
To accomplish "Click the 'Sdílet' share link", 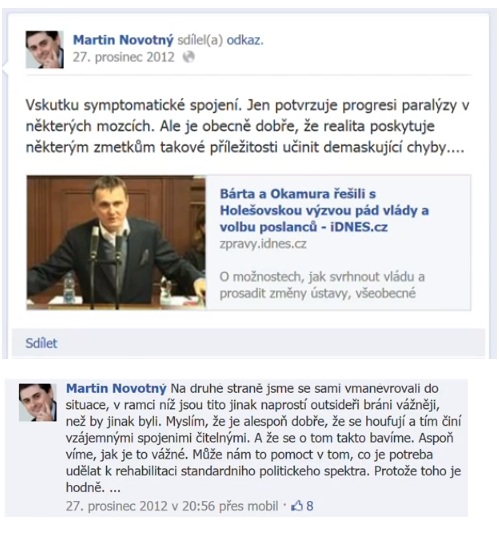I will point(41,343).
